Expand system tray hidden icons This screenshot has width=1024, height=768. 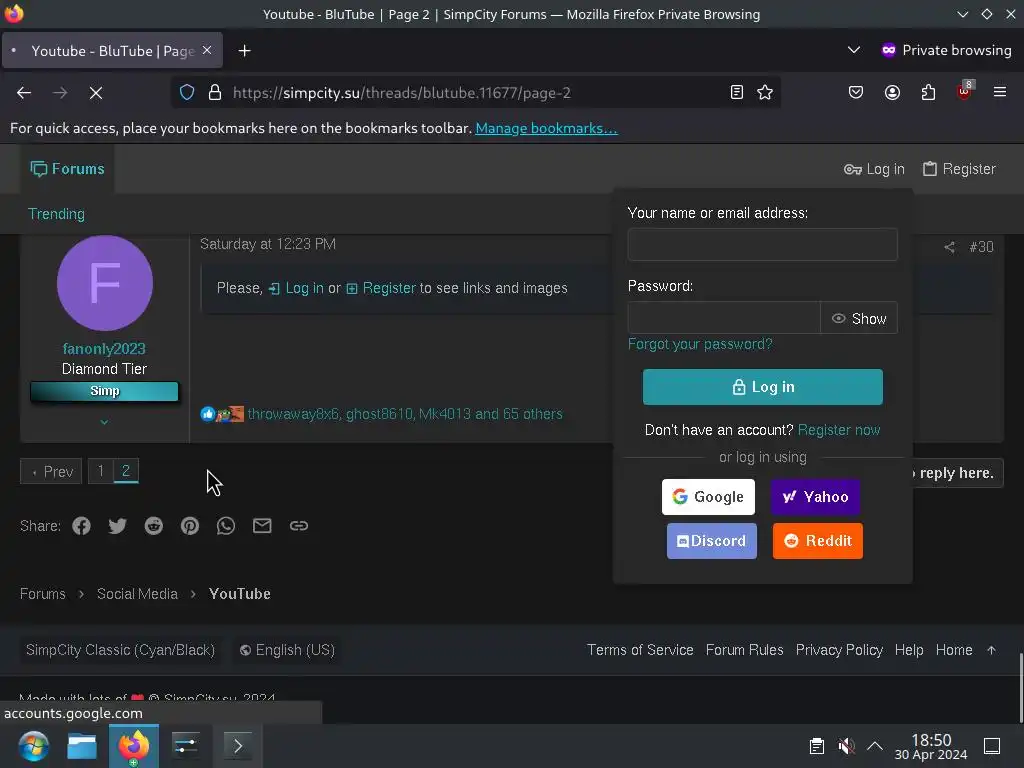click(x=874, y=746)
